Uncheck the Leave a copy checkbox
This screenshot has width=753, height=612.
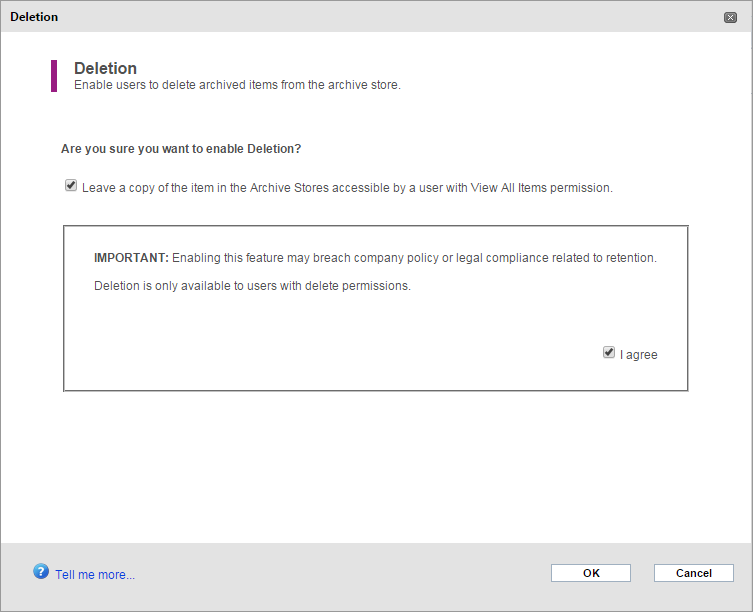[71, 185]
